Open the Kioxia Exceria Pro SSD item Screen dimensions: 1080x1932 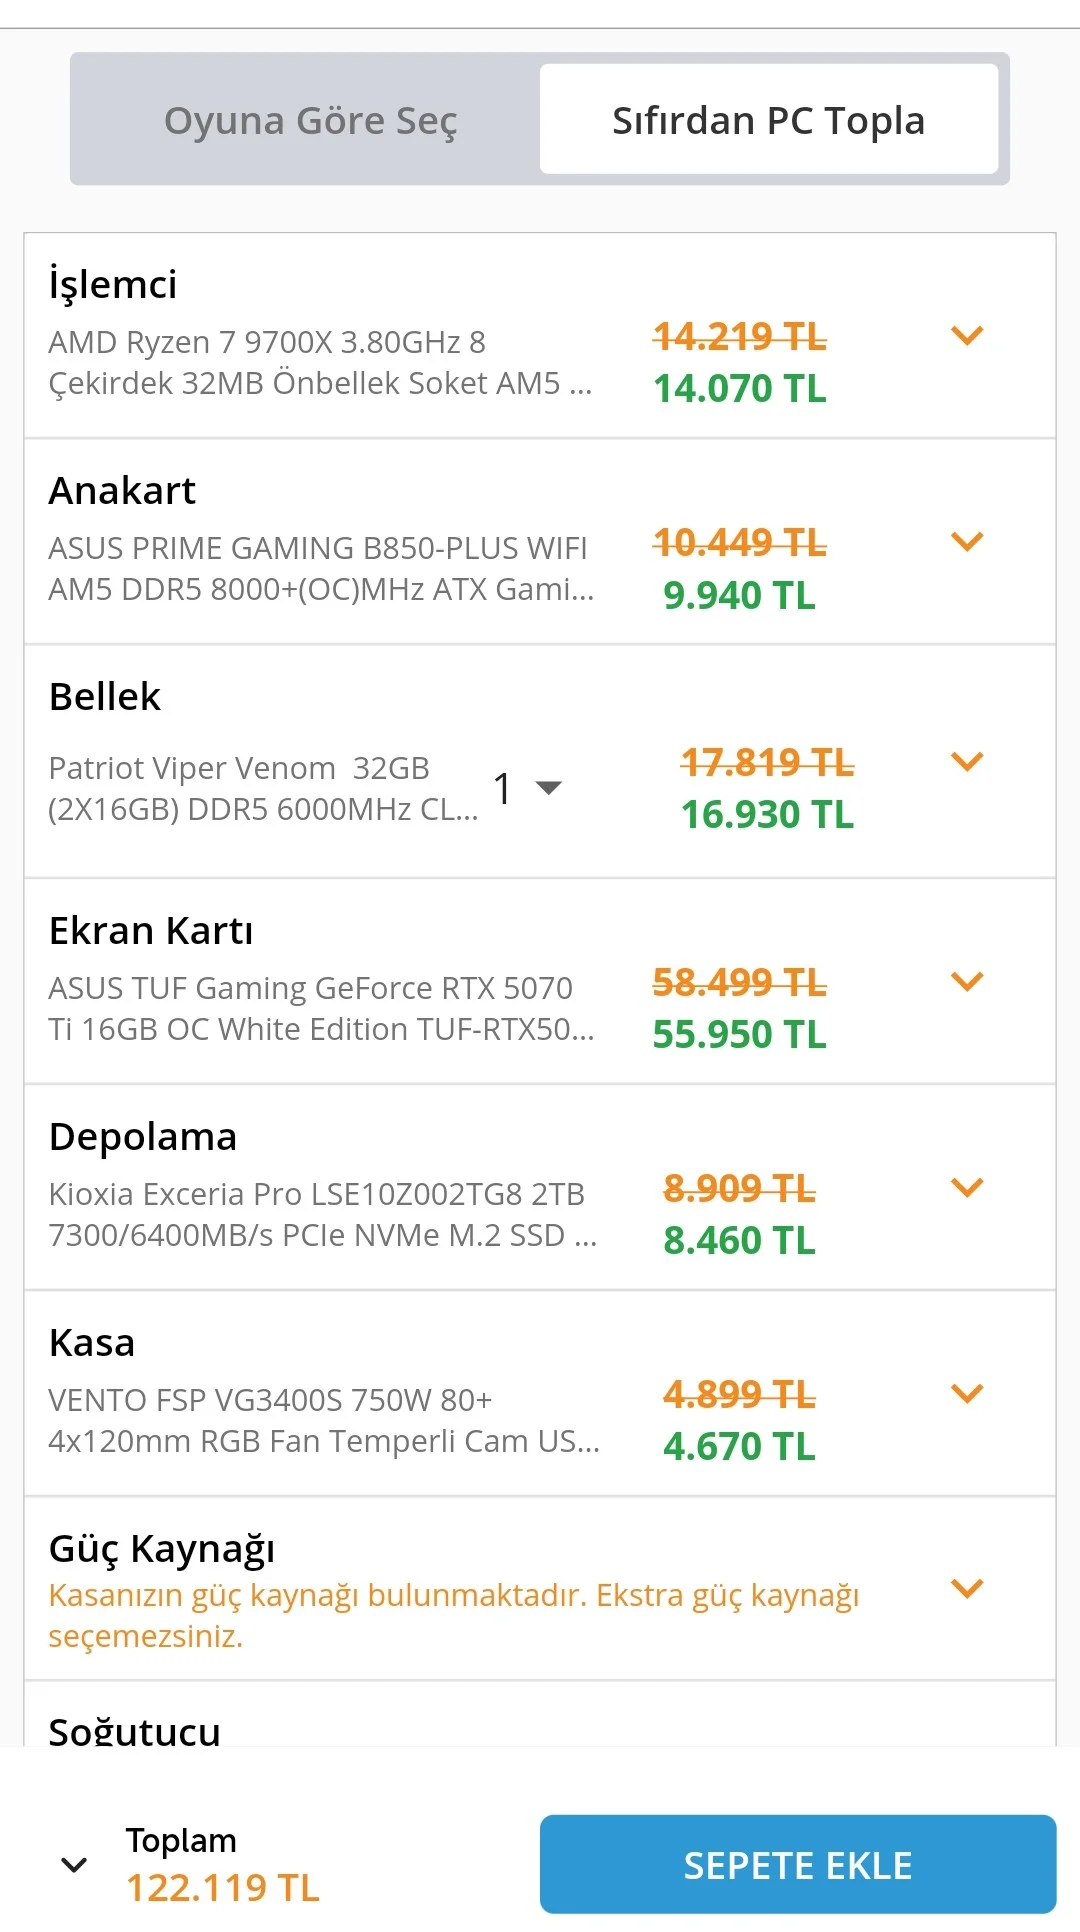coord(320,1214)
